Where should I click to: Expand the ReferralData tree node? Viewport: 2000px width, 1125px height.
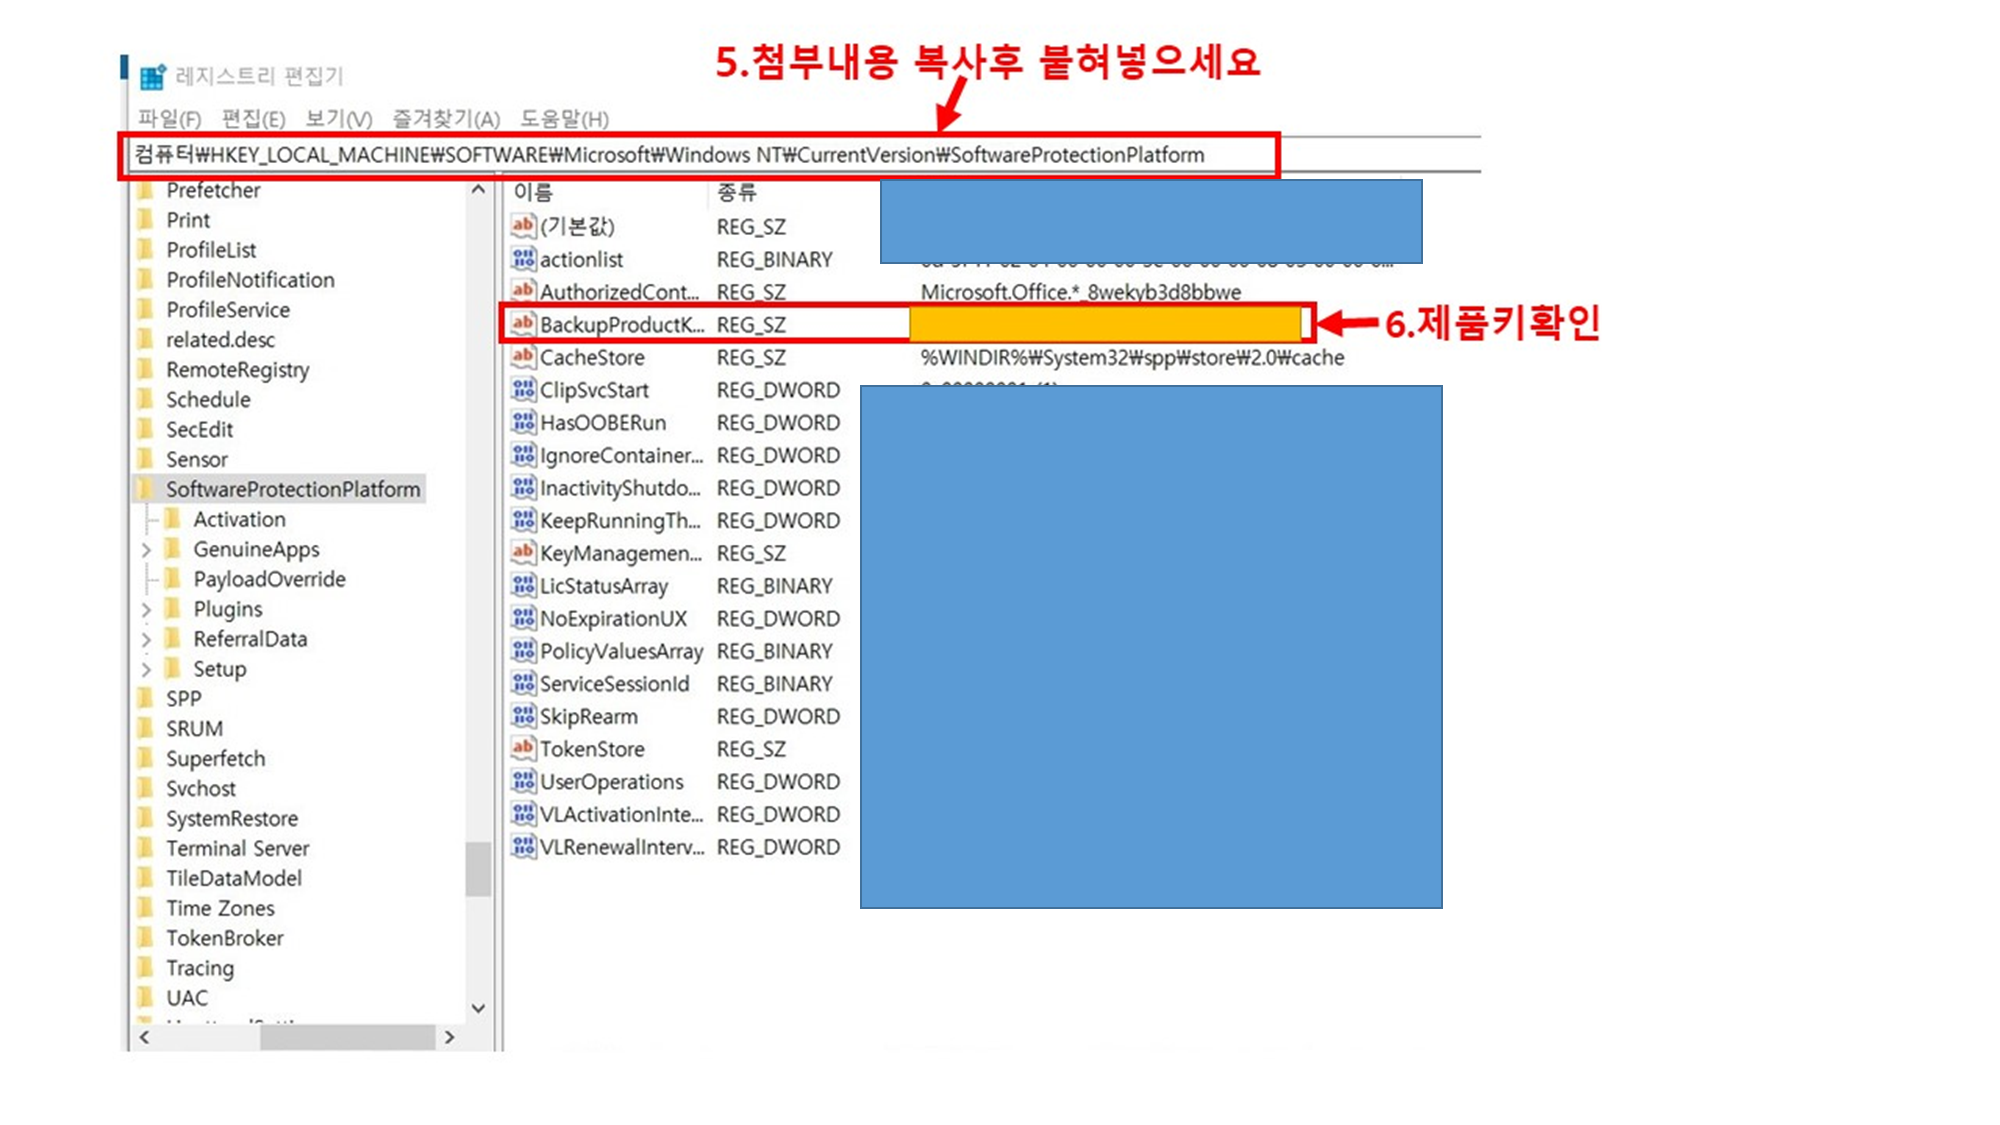(146, 640)
